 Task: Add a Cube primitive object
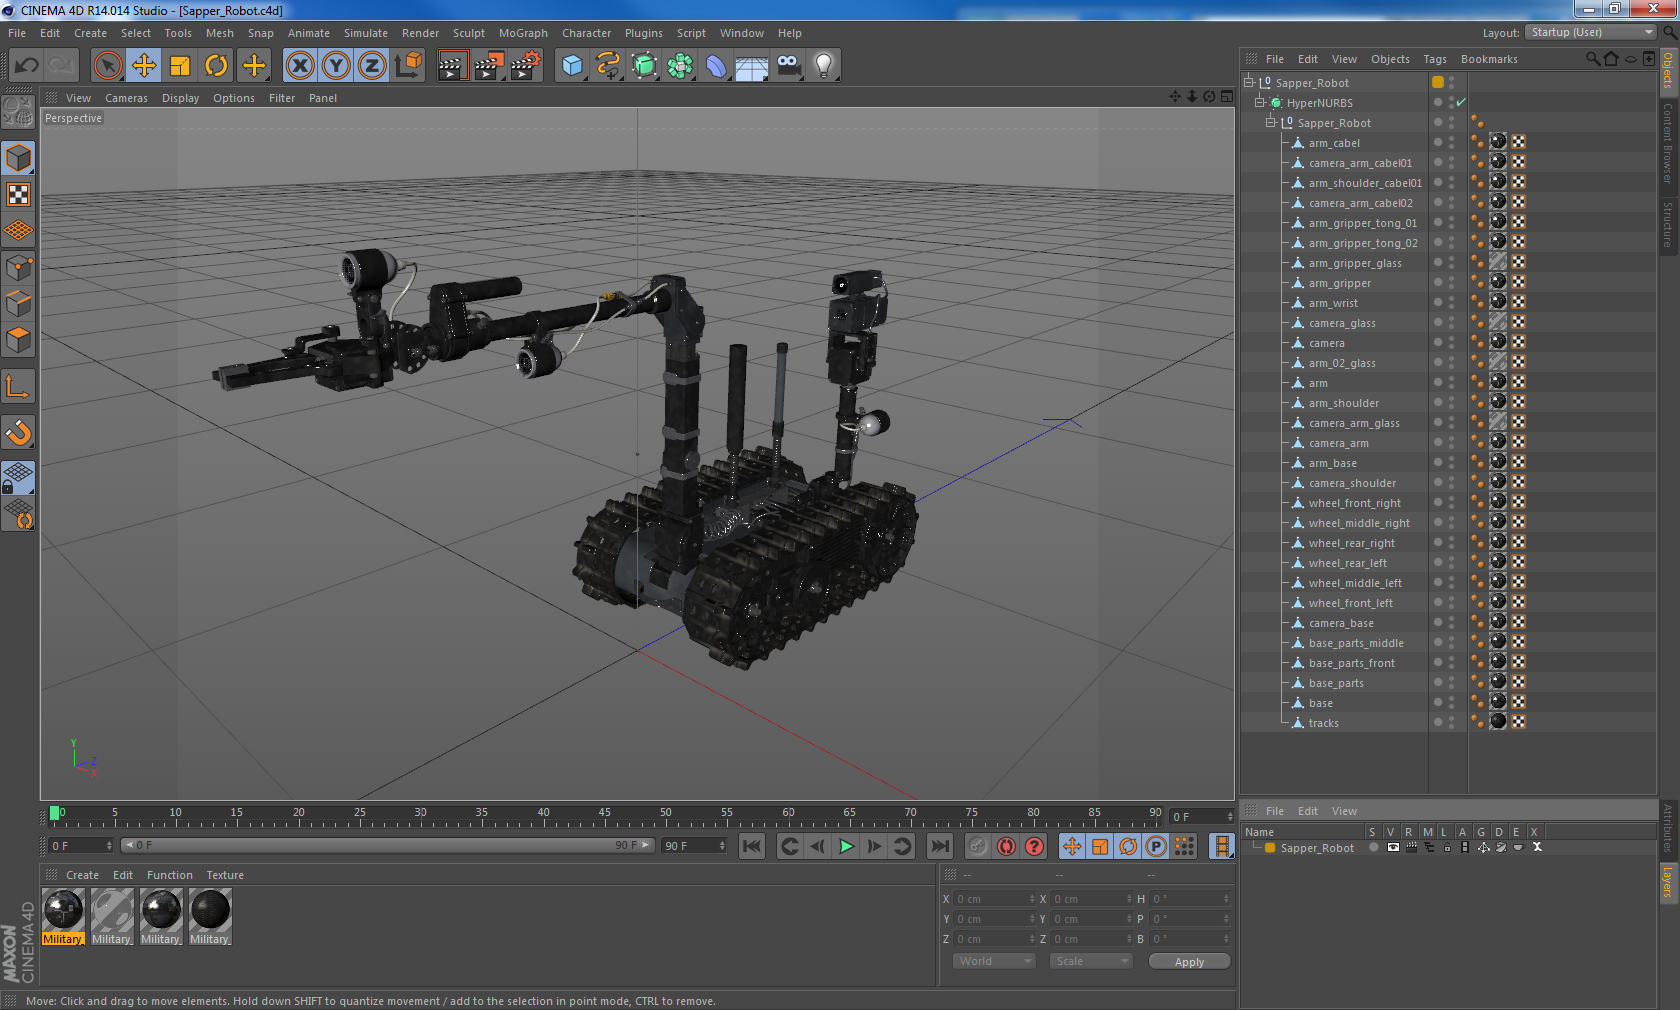pos(572,66)
